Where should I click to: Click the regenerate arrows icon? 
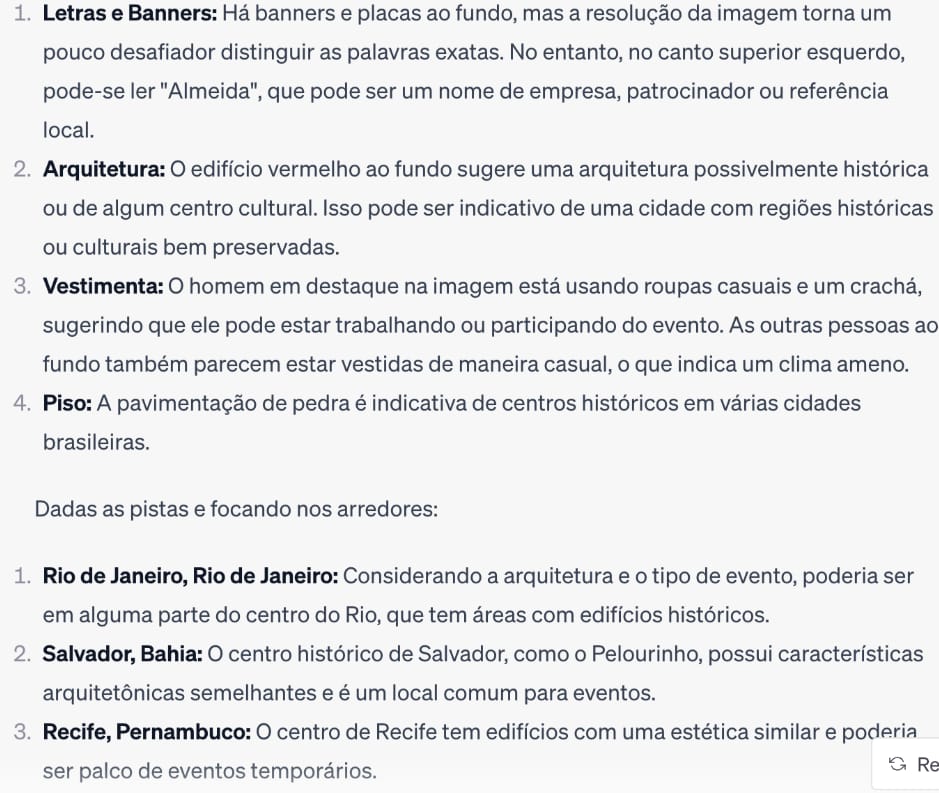tap(897, 765)
